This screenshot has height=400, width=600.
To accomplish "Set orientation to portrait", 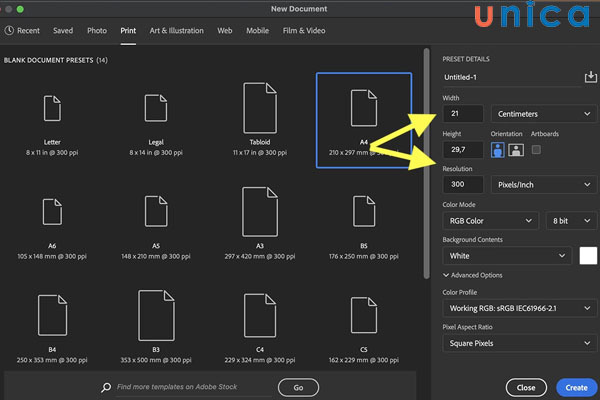I will pyautogui.click(x=498, y=150).
